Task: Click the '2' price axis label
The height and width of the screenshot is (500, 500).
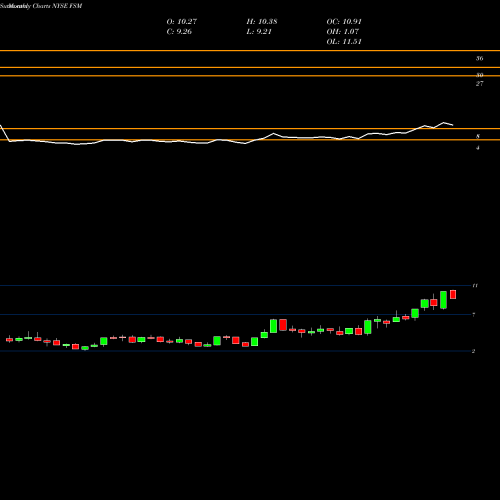Action: (x=473, y=351)
